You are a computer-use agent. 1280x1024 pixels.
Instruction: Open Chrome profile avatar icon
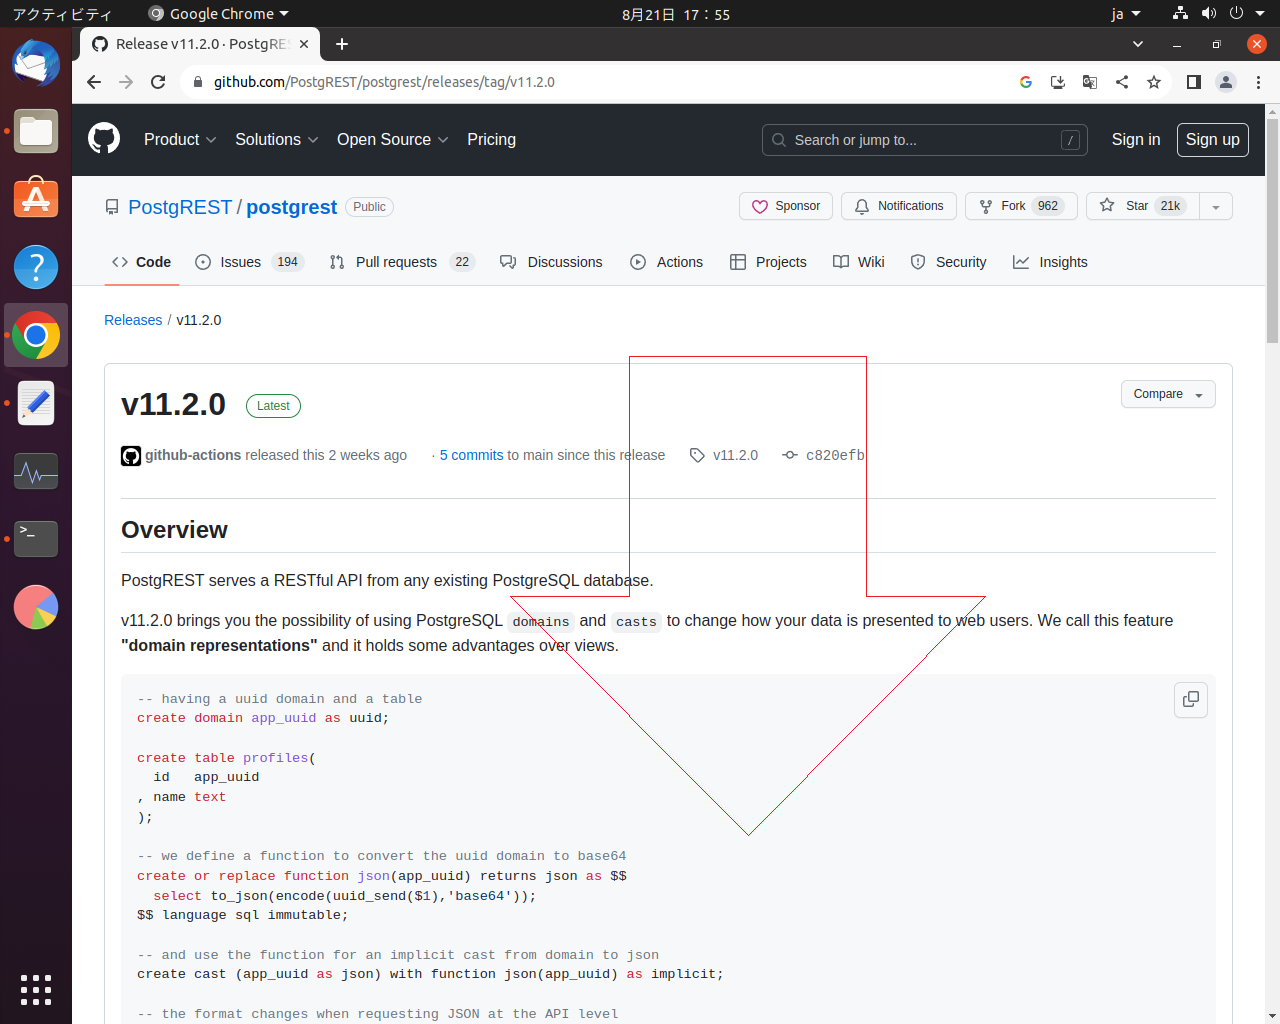[x=1226, y=82]
